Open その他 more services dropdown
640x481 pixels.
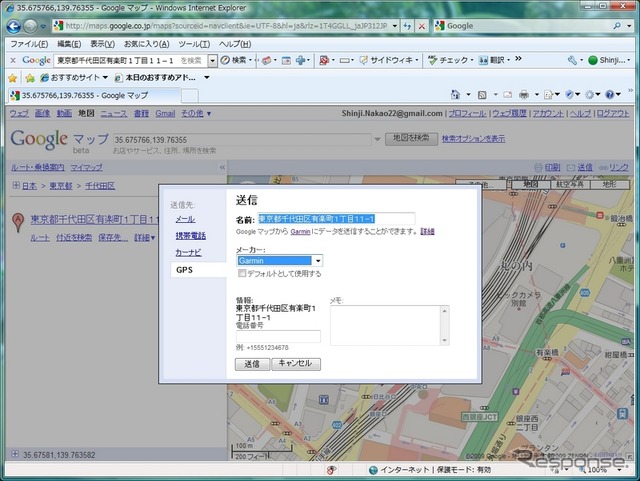coord(196,114)
